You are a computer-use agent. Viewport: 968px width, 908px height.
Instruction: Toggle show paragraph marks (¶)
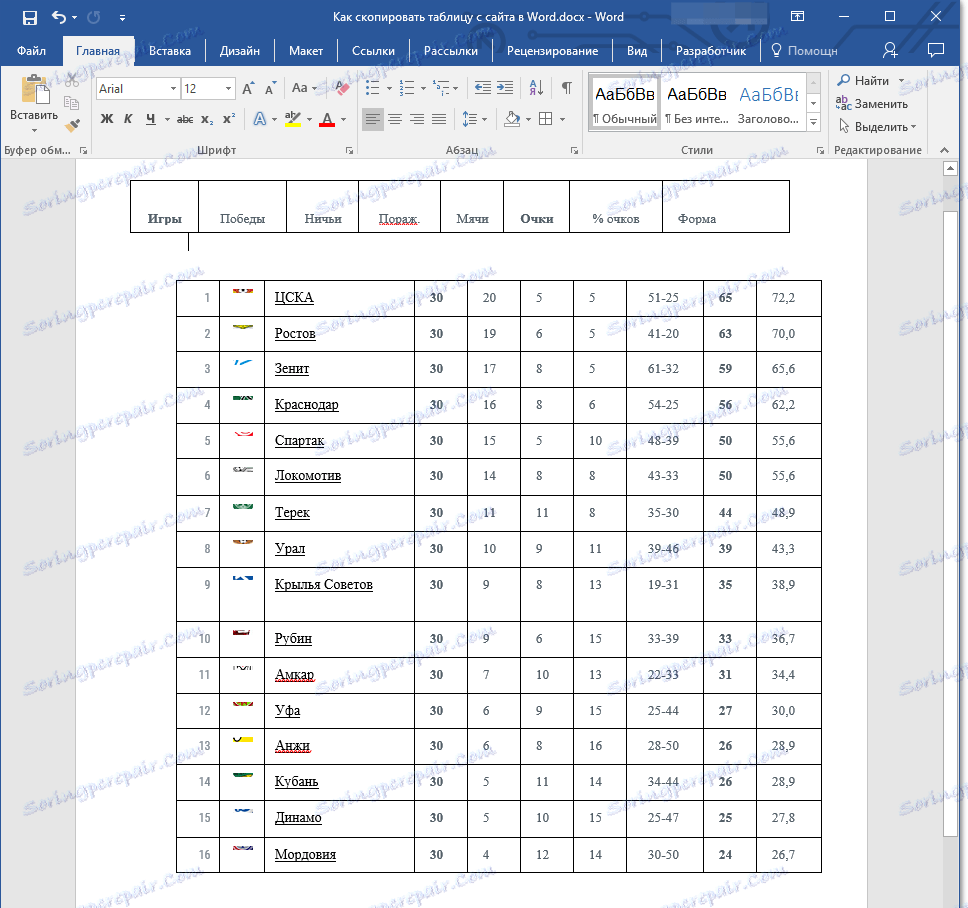566,88
